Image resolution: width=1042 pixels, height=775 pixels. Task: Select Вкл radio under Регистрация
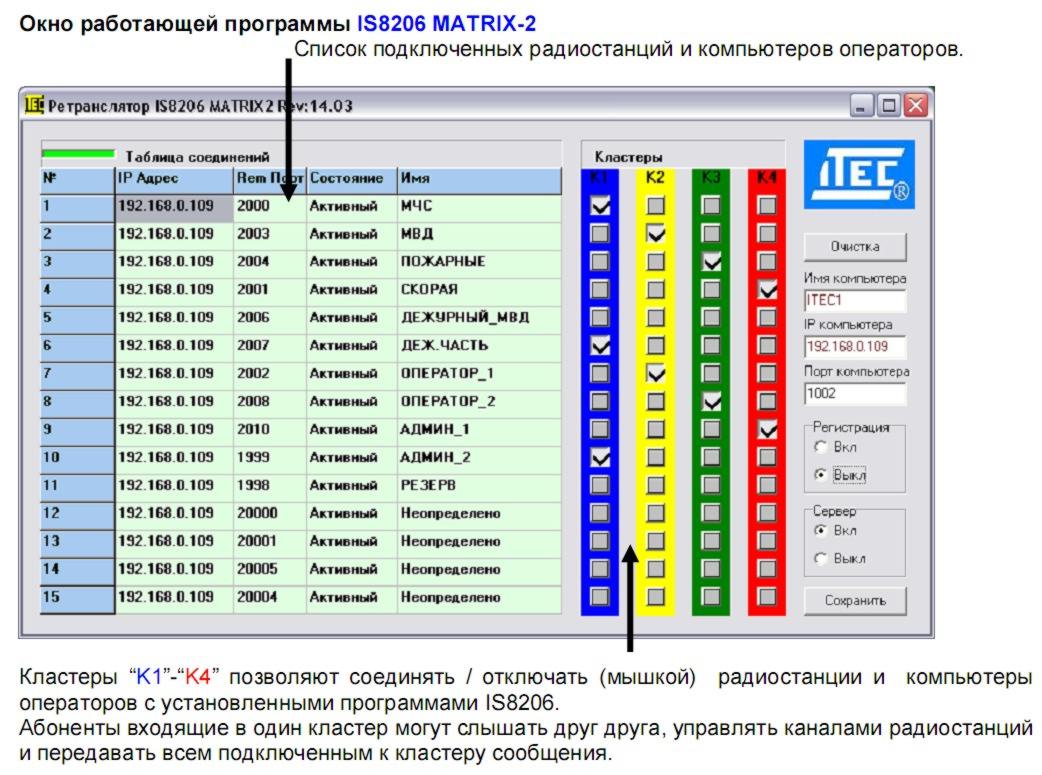pyautogui.click(x=821, y=447)
